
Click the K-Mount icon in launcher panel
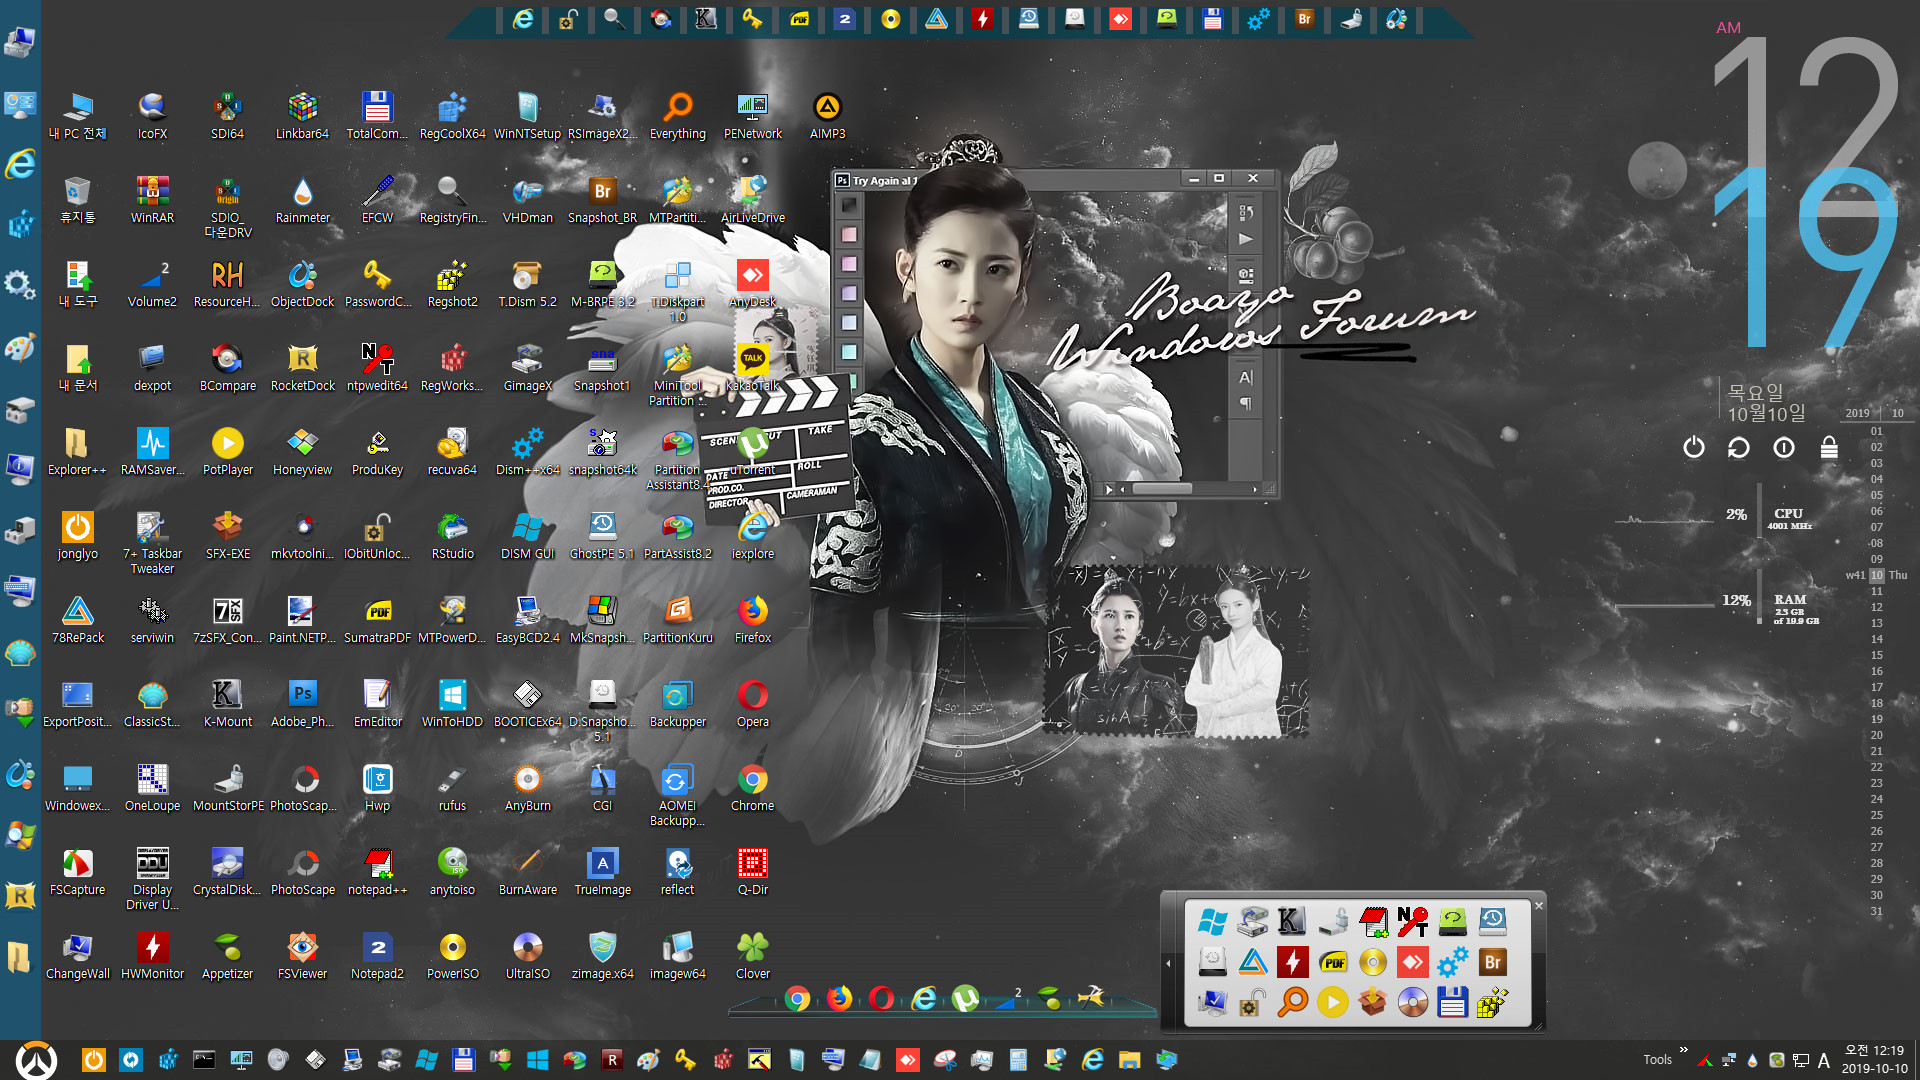pos(1292,921)
